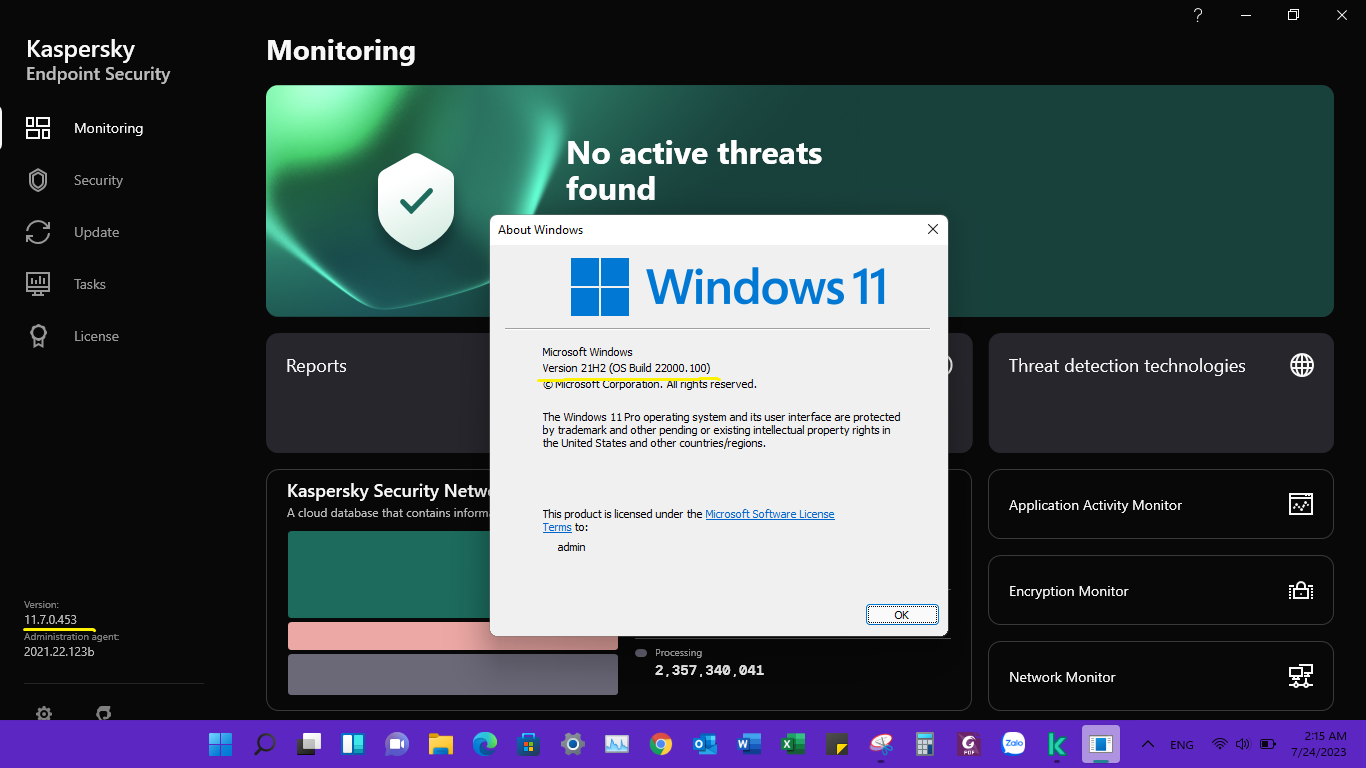Open the Zalo app from taskbar
This screenshot has width=1366, height=768.
tap(1013, 744)
